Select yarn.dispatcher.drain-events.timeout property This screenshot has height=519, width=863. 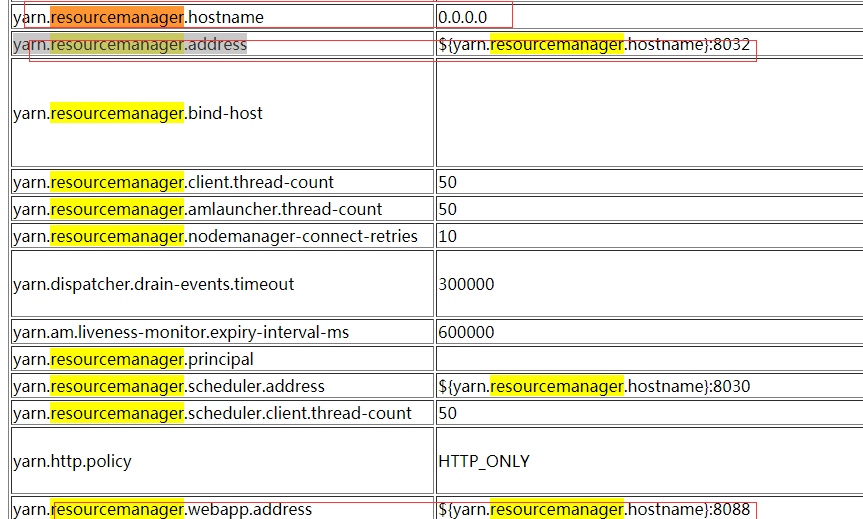point(154,284)
